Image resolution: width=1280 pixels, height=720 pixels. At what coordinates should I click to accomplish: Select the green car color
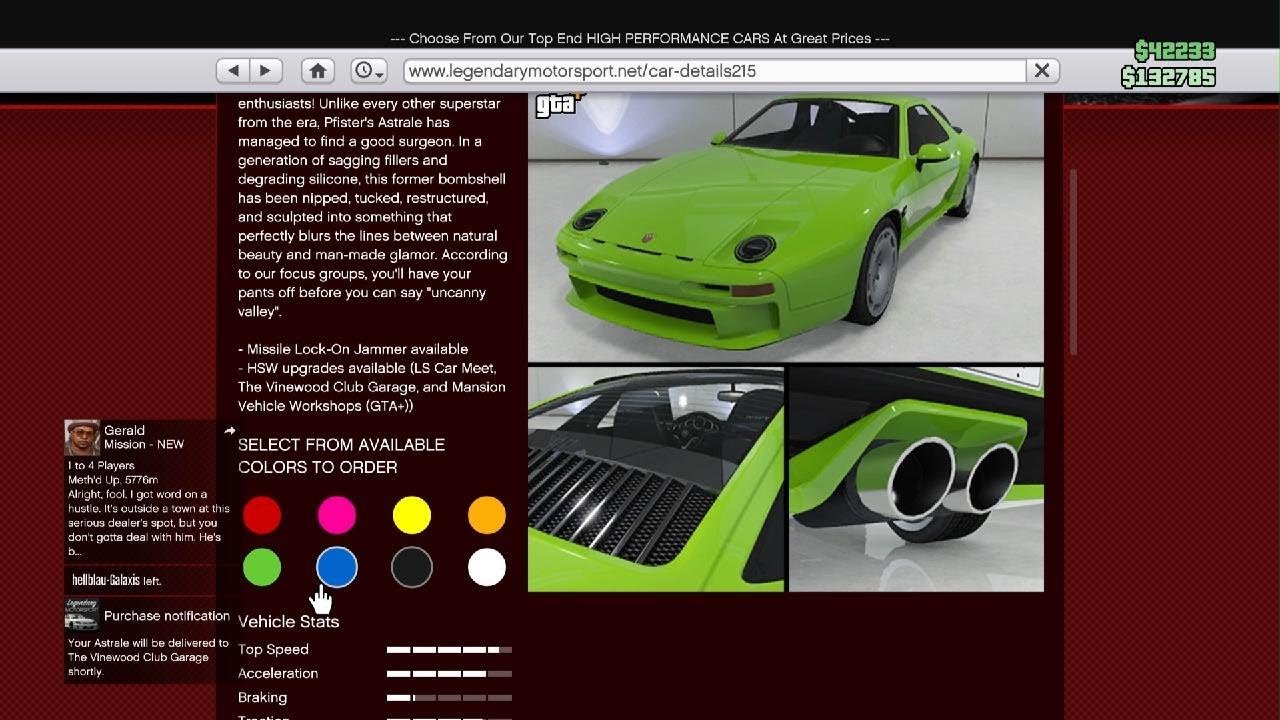pyautogui.click(x=262, y=567)
